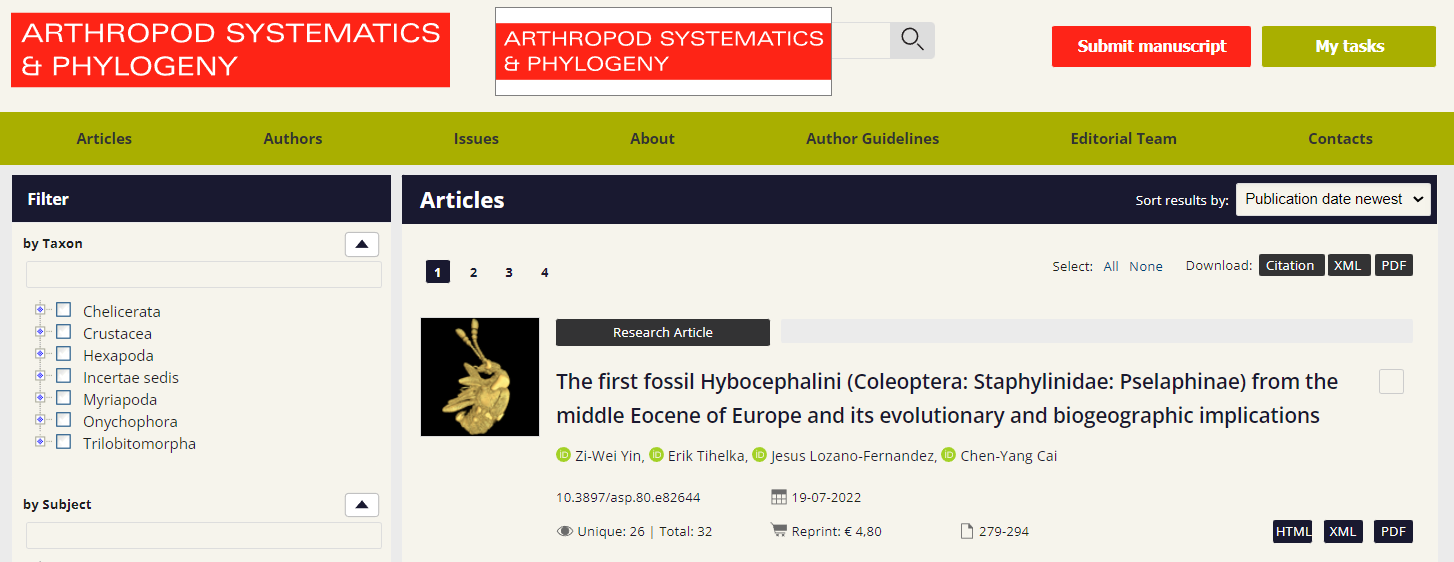Screen dimensions: 1454x562
Task: Tick the Hexapoda taxon checkbox
Action: click(x=64, y=354)
